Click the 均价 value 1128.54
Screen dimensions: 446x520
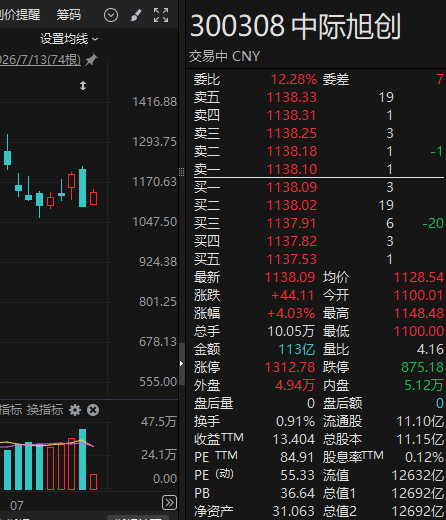point(419,277)
